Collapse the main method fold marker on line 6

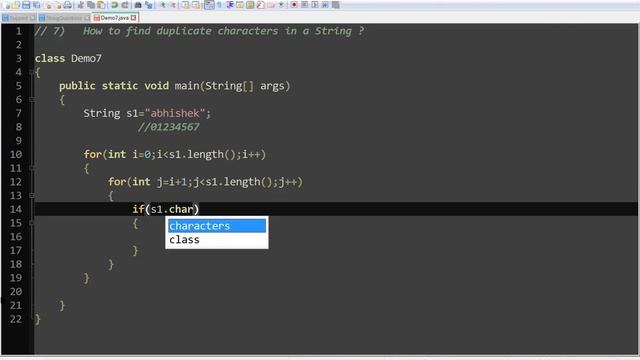(32, 100)
